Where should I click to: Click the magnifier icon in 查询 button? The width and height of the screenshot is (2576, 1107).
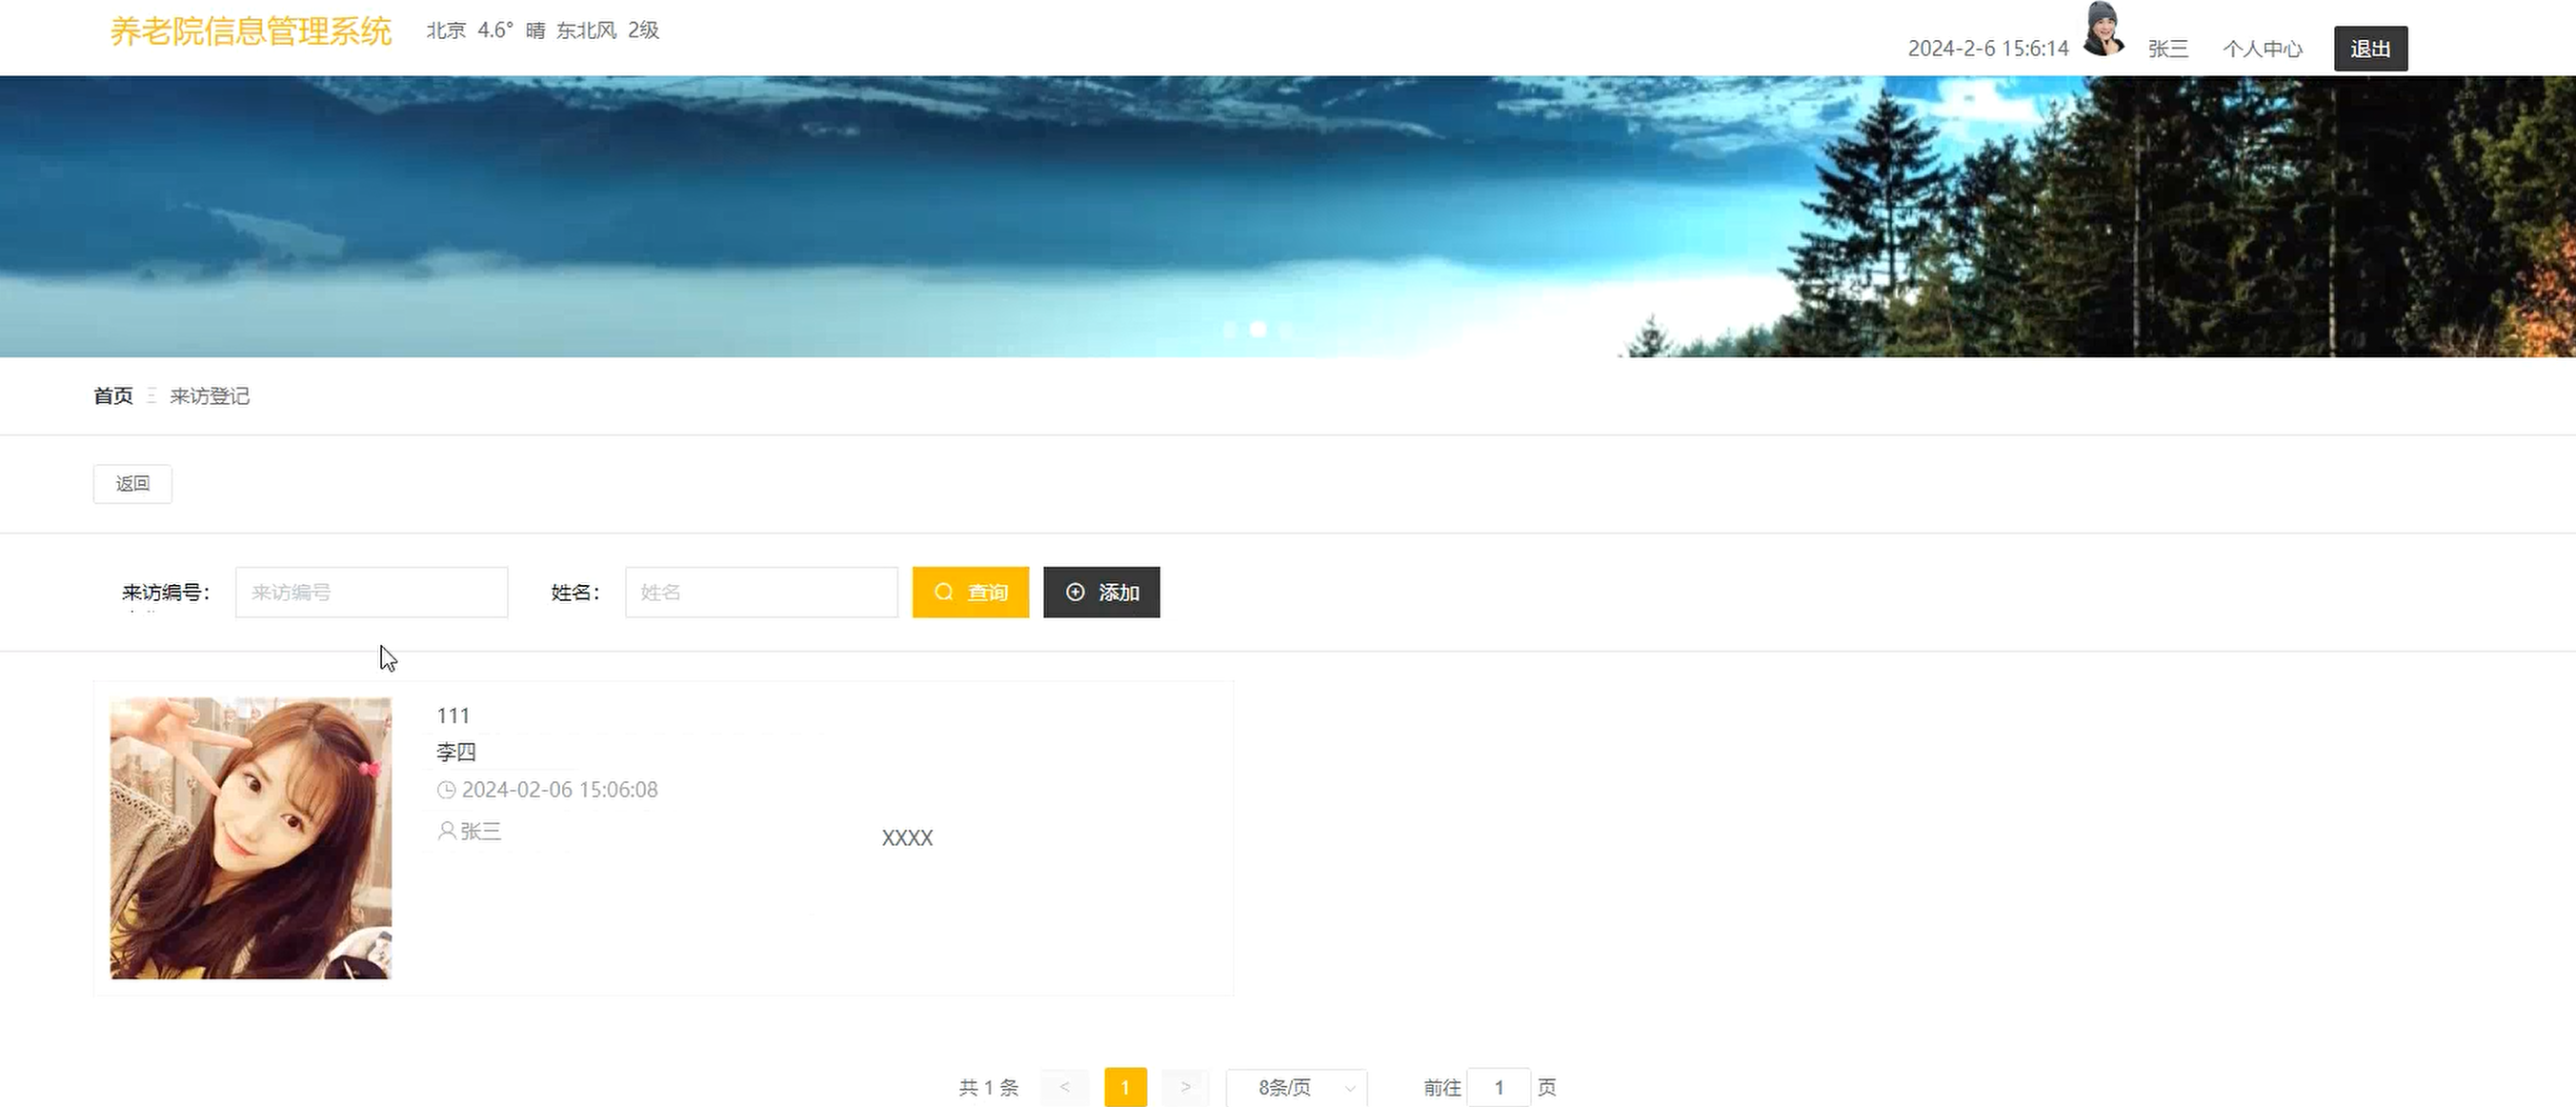click(x=944, y=592)
